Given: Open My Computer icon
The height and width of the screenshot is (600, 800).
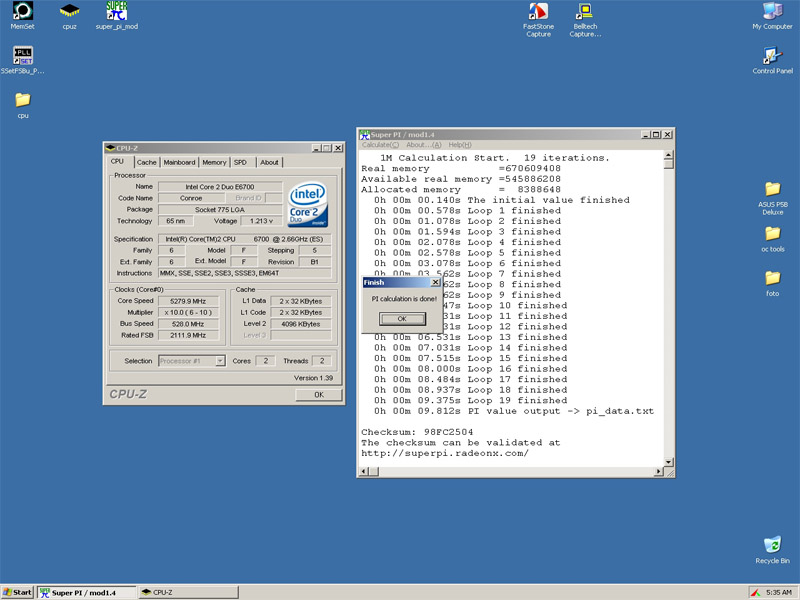Looking at the screenshot, I should 771,12.
